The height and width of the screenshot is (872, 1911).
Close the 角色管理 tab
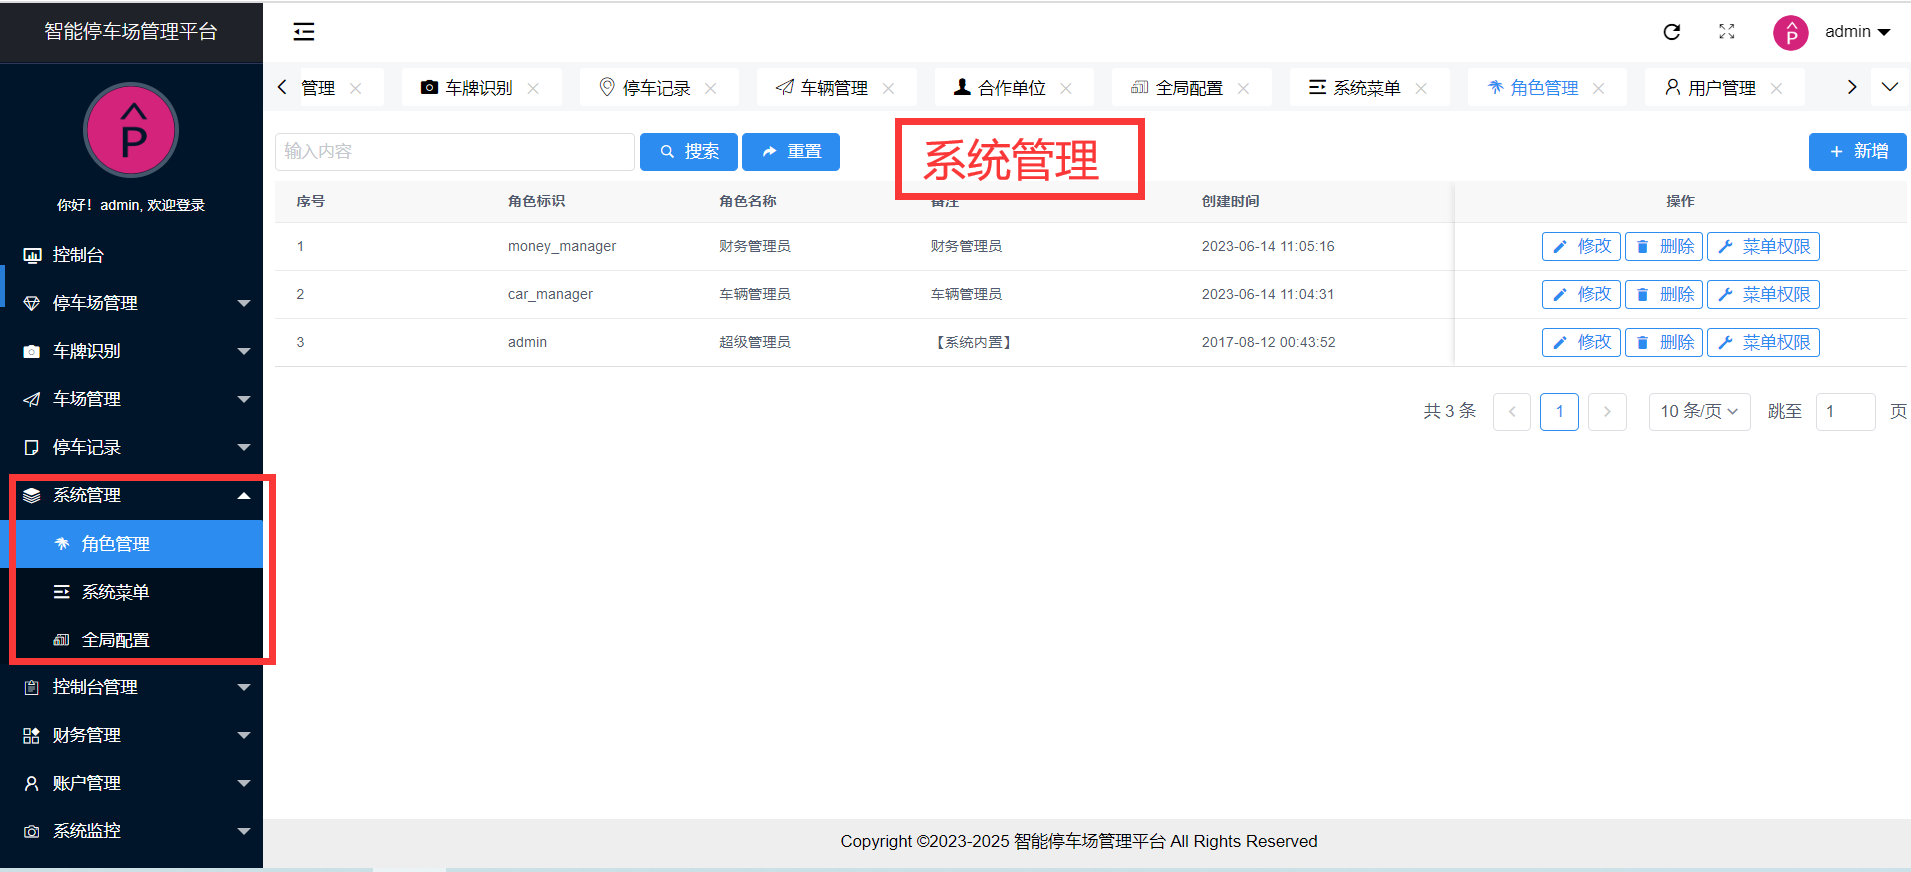tap(1599, 88)
